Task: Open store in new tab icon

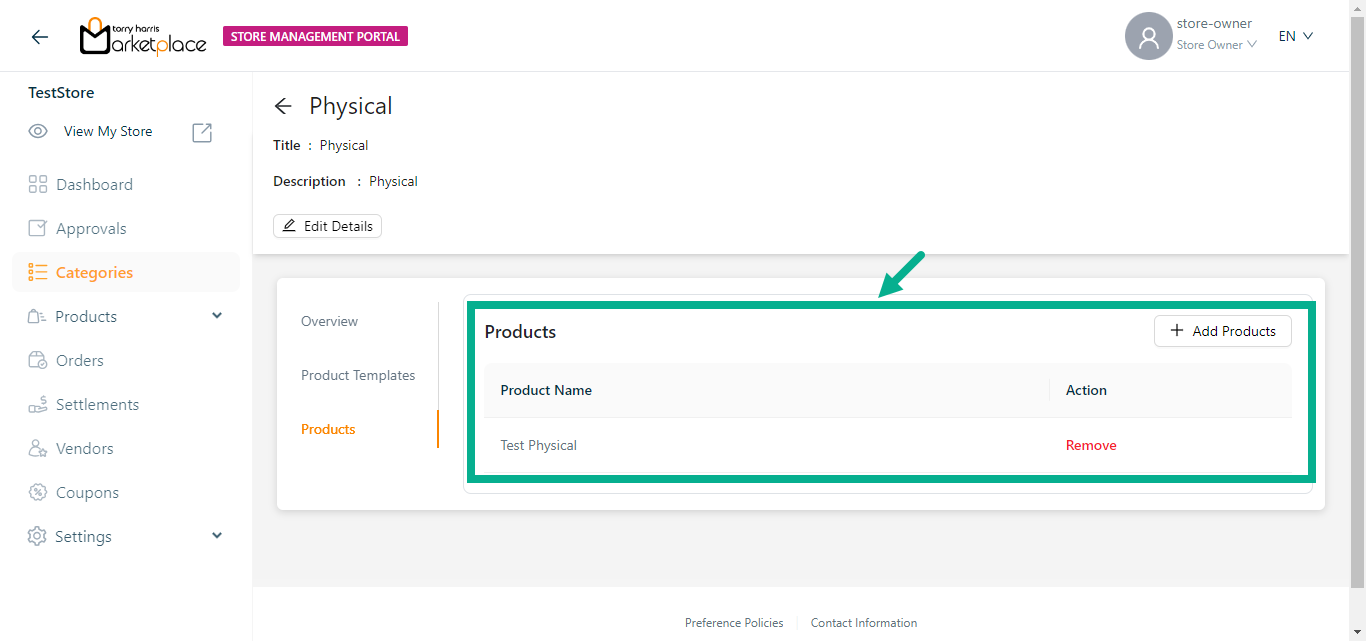Action: (202, 132)
